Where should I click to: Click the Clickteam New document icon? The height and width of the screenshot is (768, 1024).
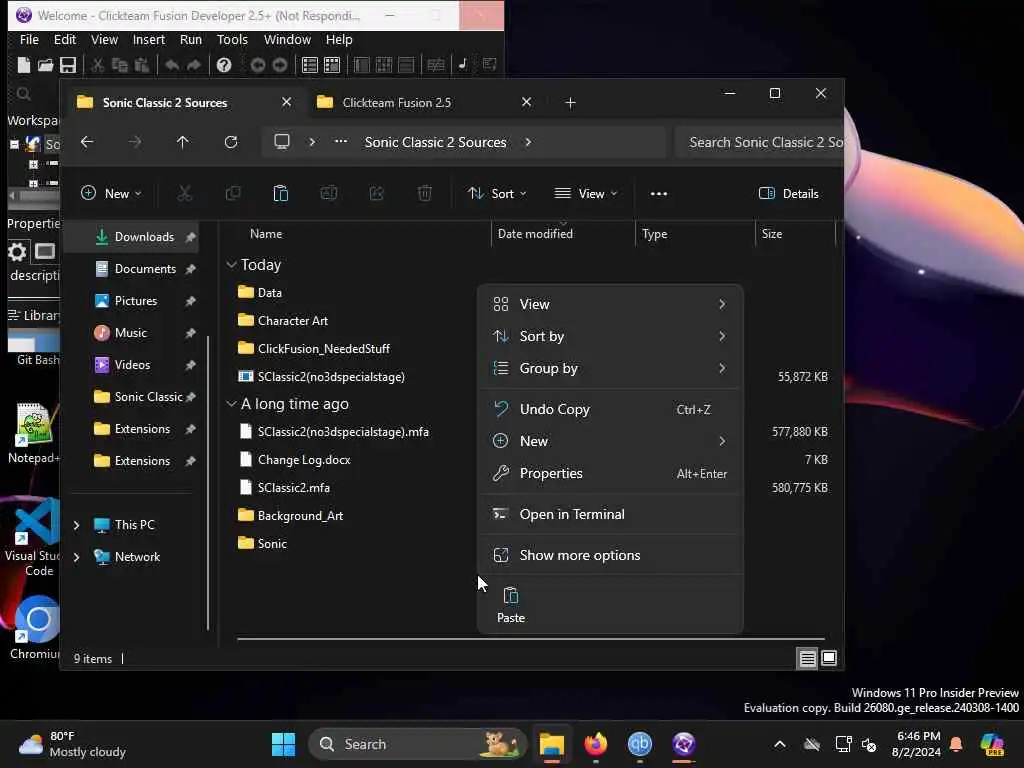pyautogui.click(x=24, y=65)
